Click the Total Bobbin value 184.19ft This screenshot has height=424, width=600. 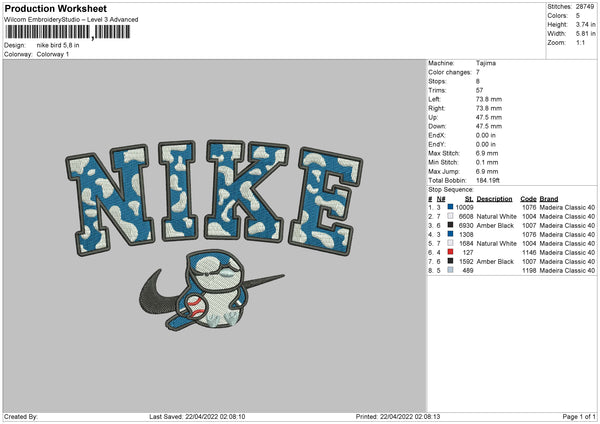click(488, 180)
